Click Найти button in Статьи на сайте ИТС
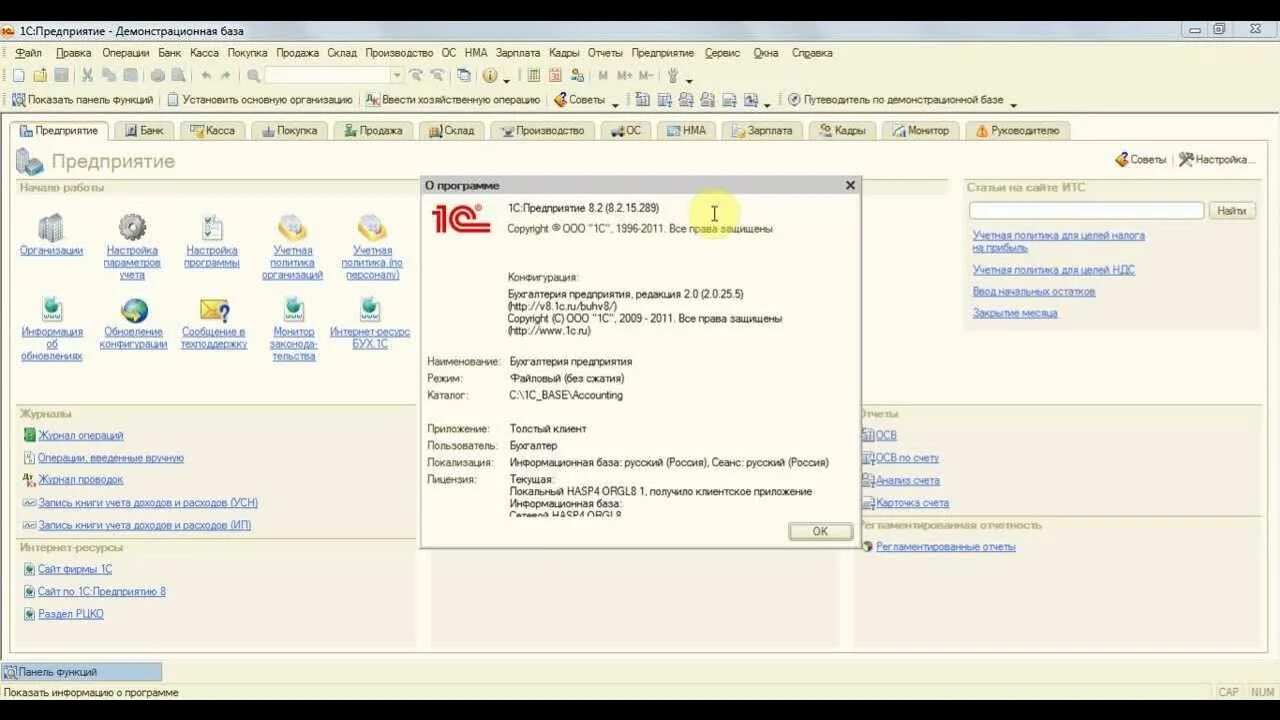Screen dimensions: 1280x720 coord(1232,211)
